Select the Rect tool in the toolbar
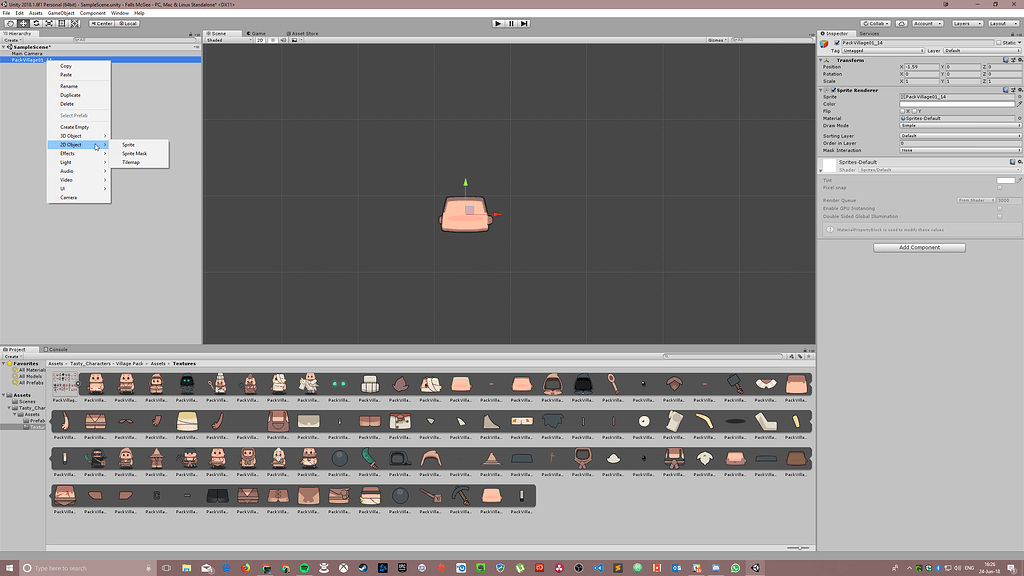The height and width of the screenshot is (576, 1024). pos(61,23)
